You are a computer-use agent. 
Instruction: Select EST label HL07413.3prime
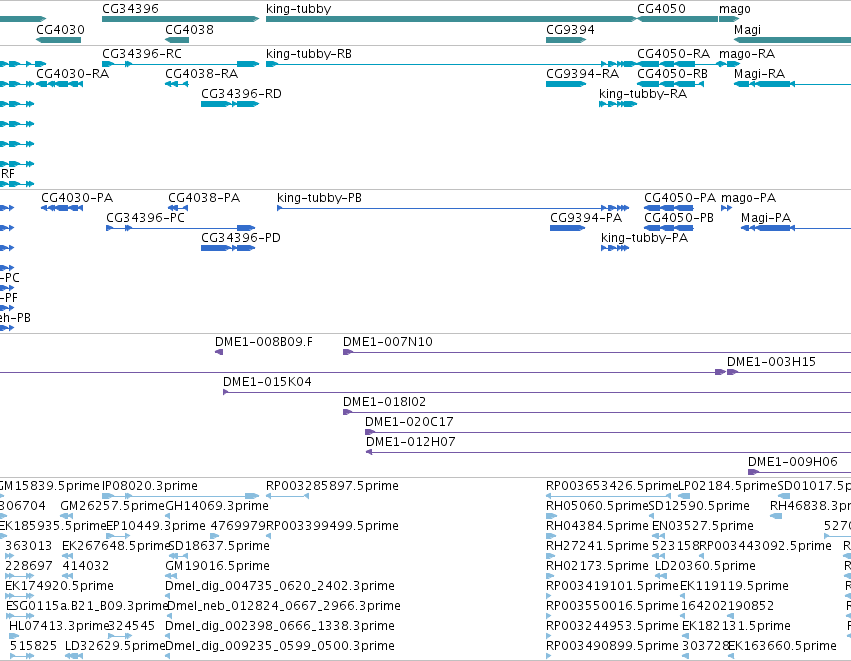[x=59, y=626]
